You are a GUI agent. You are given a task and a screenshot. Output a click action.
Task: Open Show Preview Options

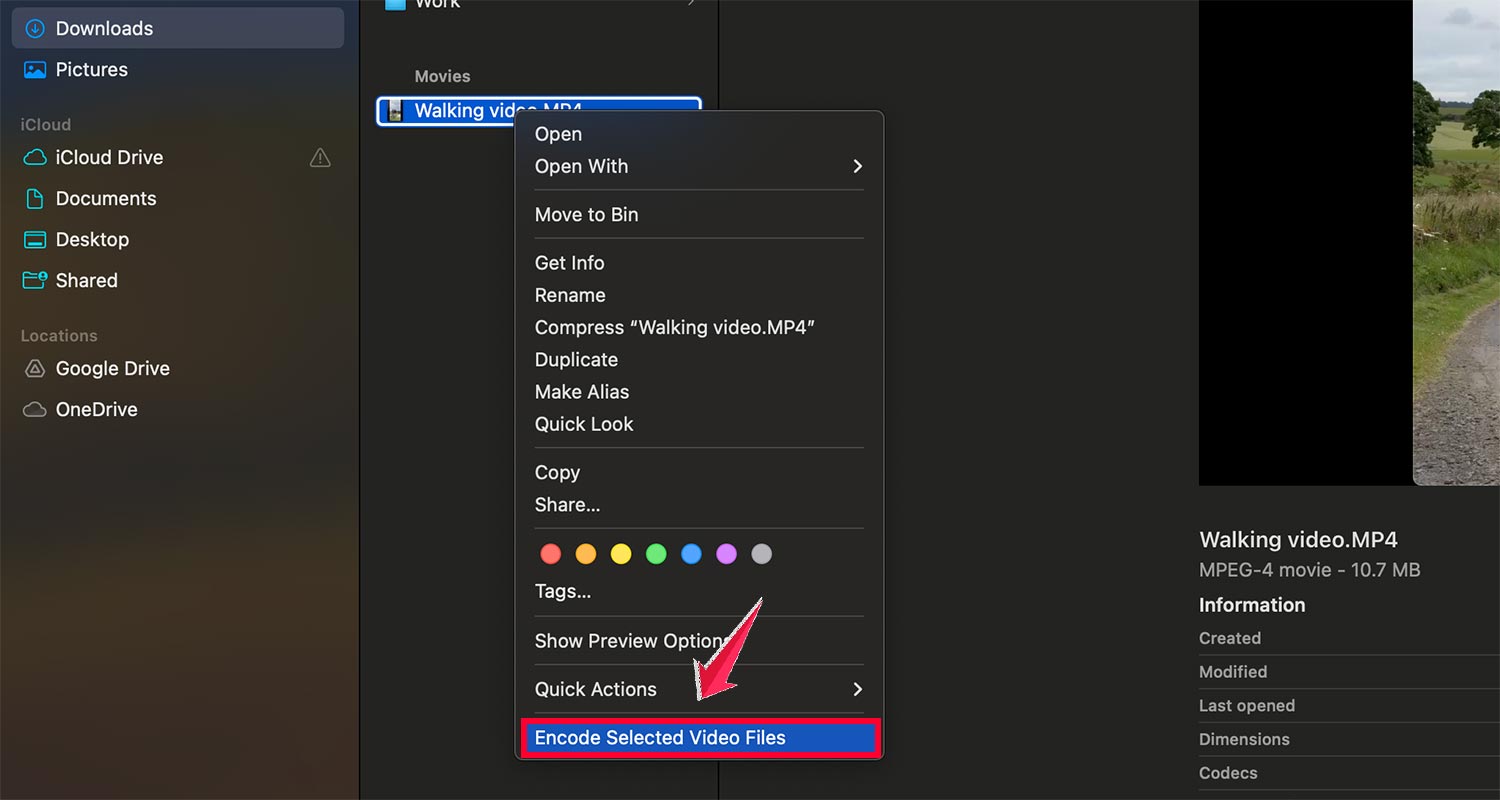click(629, 640)
